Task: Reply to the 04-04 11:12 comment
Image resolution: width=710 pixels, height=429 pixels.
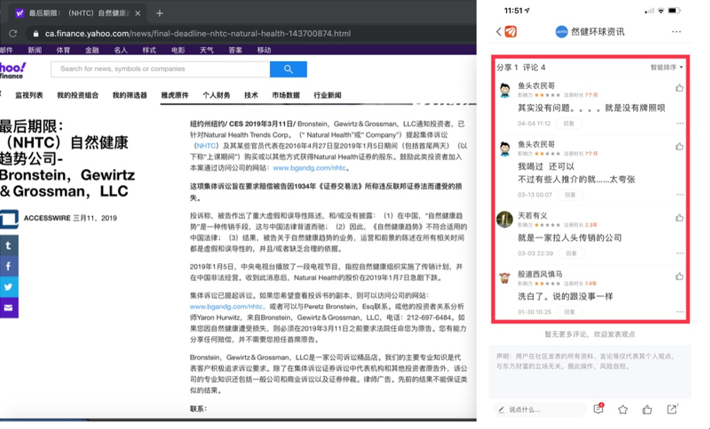Action: click(x=569, y=123)
